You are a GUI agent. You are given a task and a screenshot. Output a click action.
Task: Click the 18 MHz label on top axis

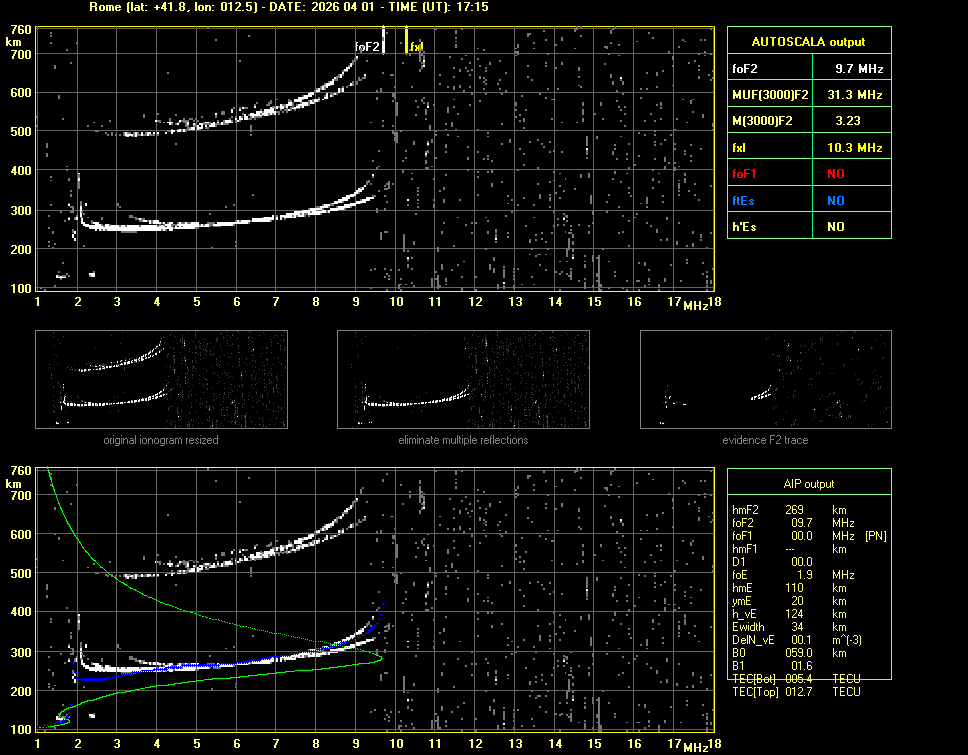713,302
